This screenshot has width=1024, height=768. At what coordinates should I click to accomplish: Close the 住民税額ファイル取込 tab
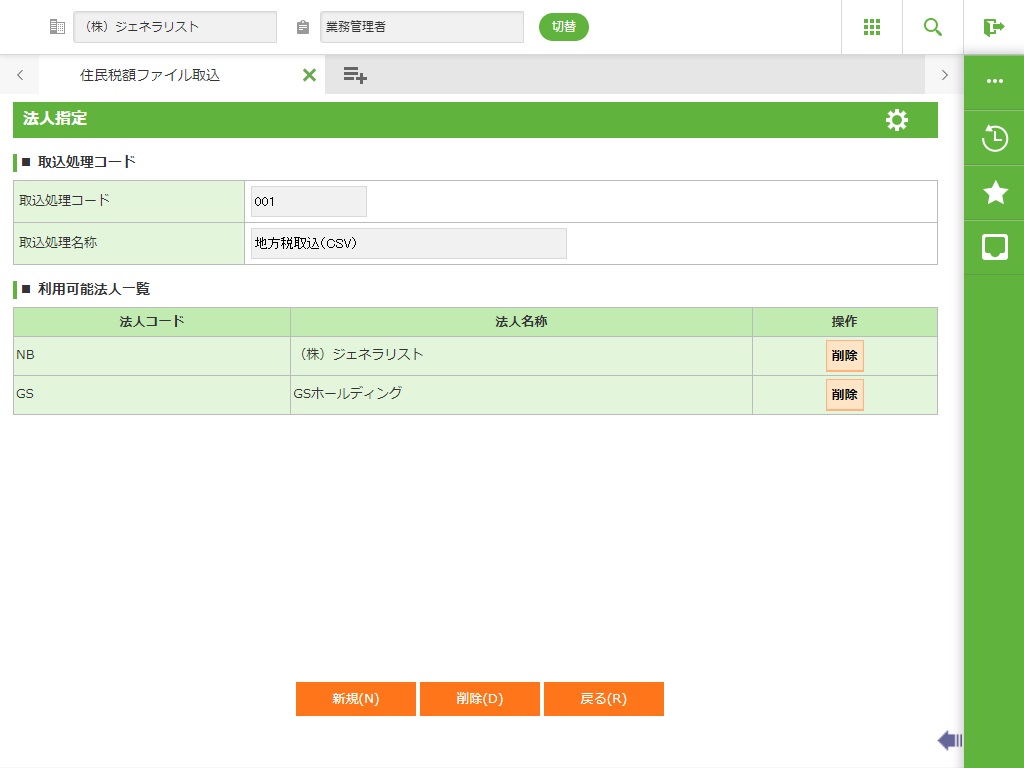(x=309, y=75)
